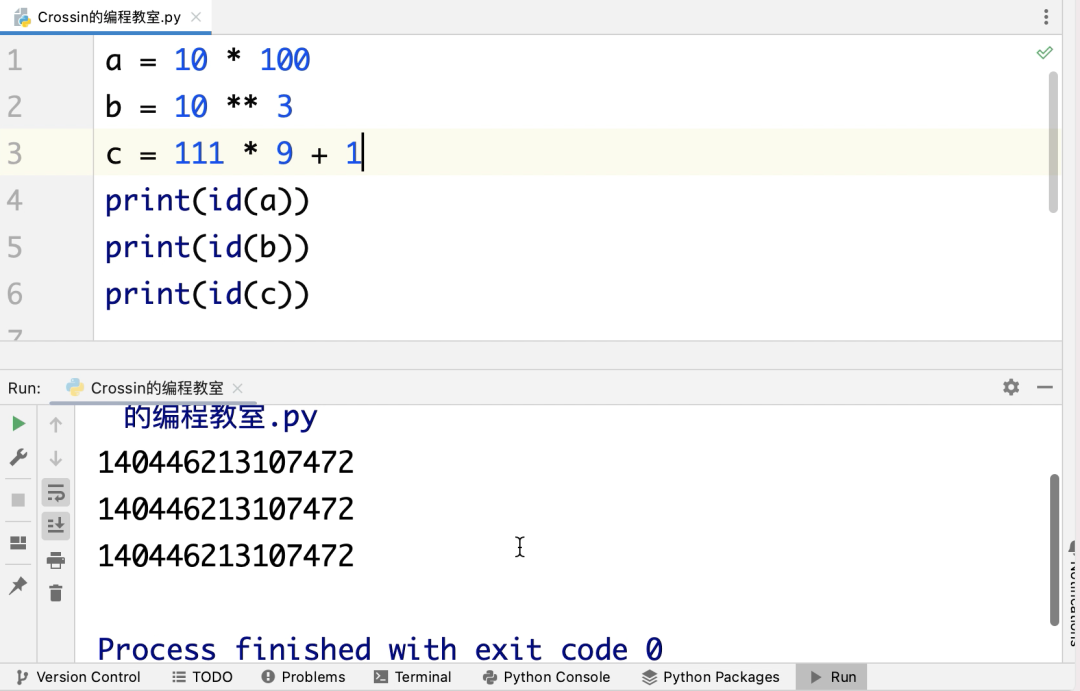Viewport: 1080px width, 691px height.
Task: Select the Crossin的编程教室.py editor tab
Action: pos(105,17)
